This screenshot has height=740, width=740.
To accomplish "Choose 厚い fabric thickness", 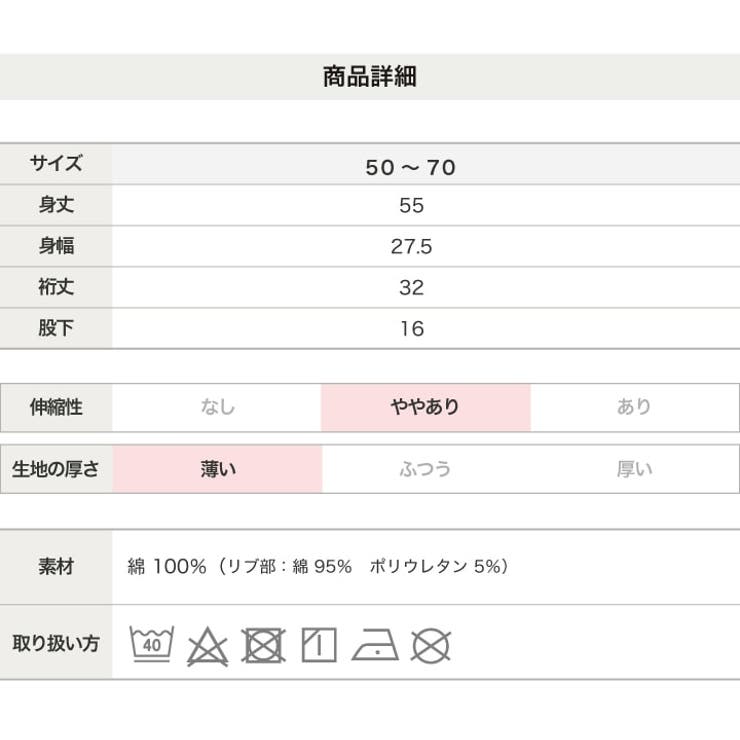I will pyautogui.click(x=634, y=469).
